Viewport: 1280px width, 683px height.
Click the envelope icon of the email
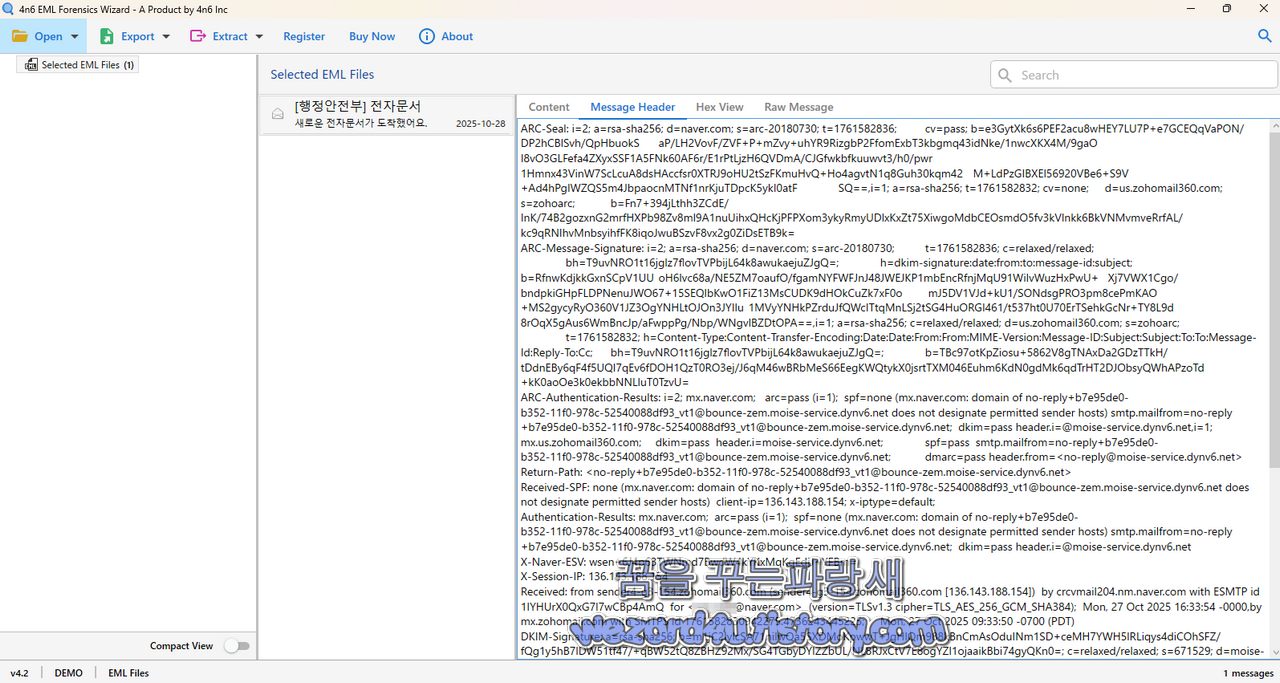click(278, 115)
